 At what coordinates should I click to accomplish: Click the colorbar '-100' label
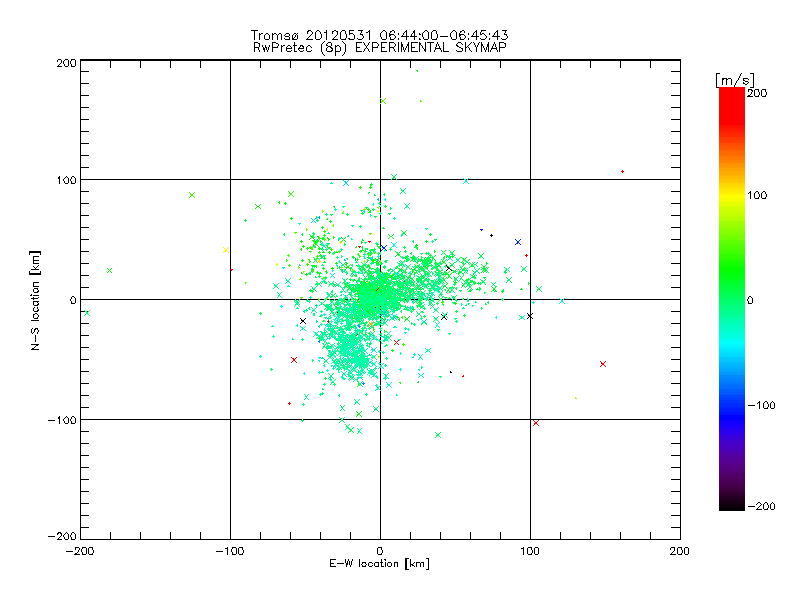point(761,405)
